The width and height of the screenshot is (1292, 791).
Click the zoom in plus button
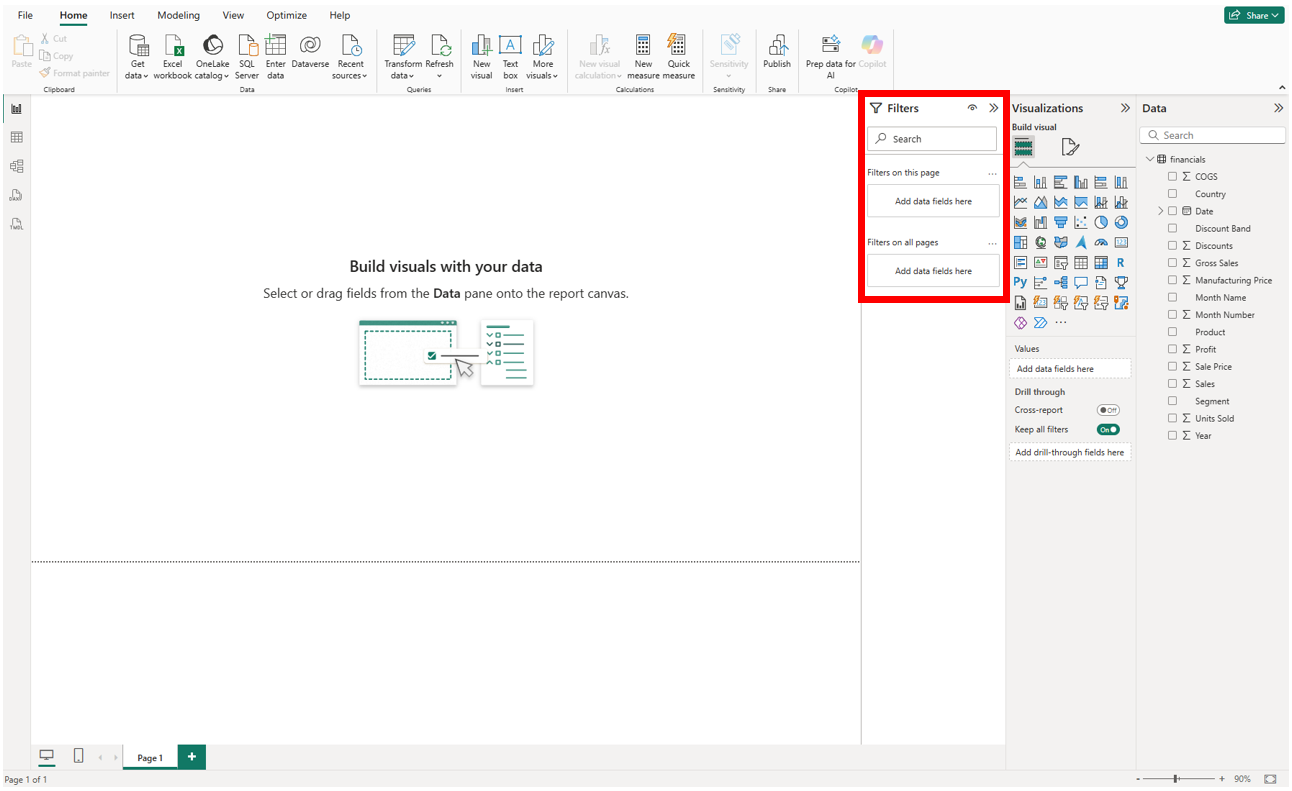coord(1222,778)
